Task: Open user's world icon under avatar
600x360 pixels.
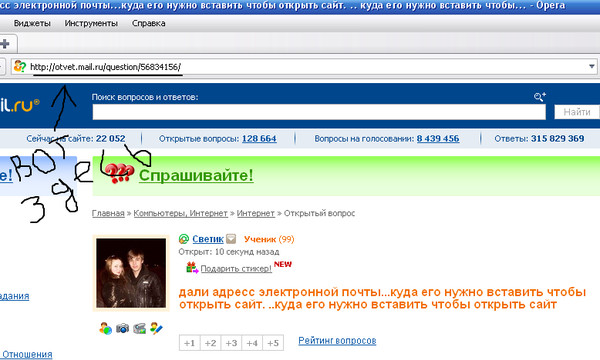Action: tap(105, 328)
